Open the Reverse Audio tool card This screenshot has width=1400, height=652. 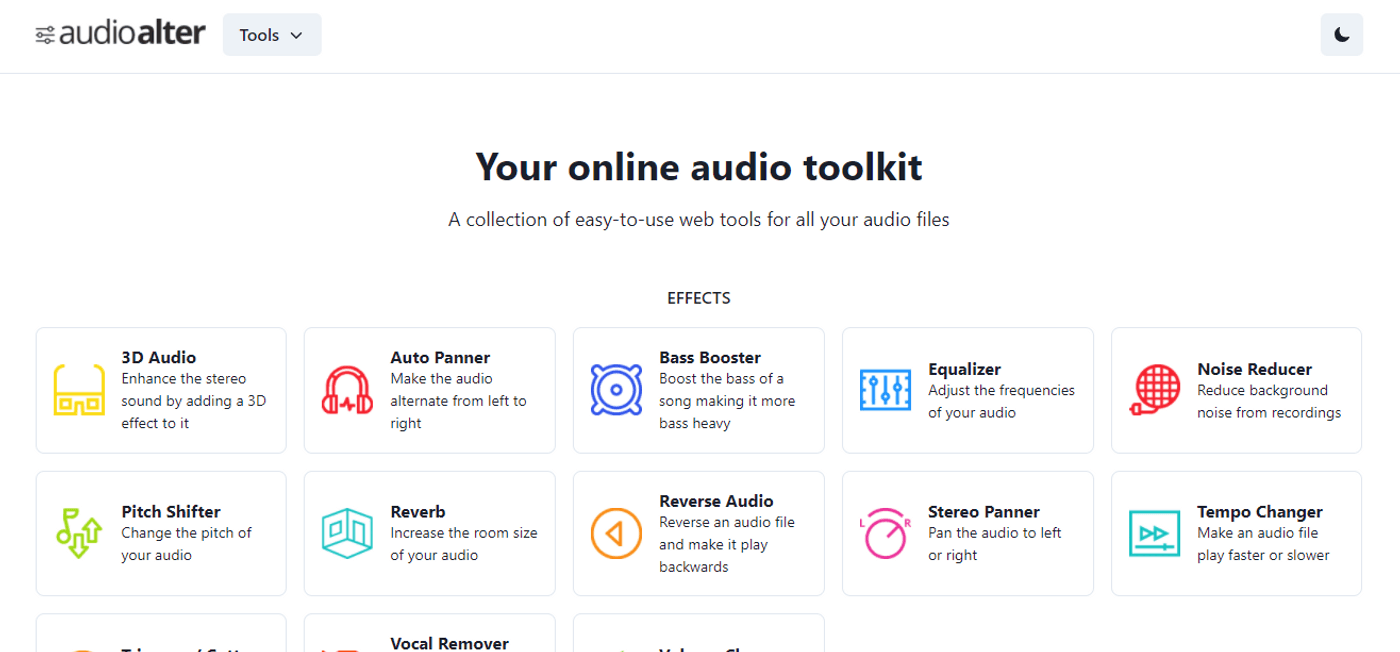698,533
